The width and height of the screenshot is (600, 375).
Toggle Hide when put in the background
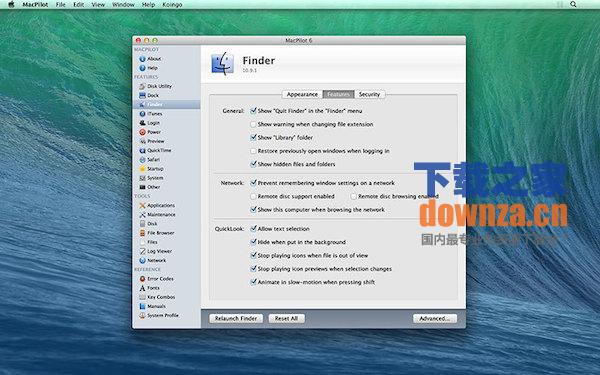click(x=253, y=242)
